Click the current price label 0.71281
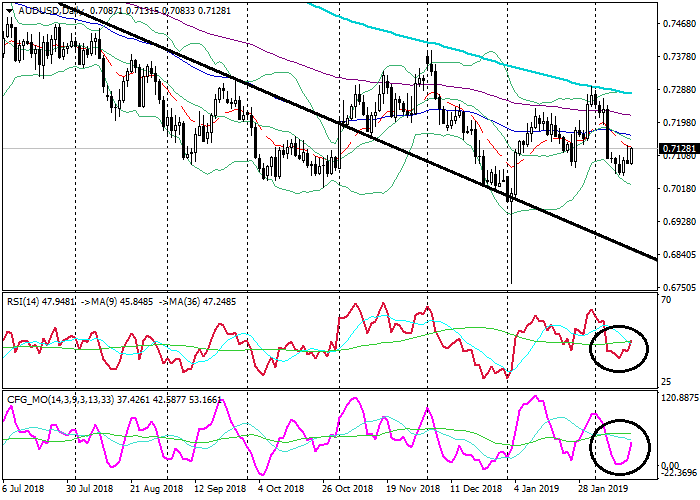This screenshot has width=700, height=500. click(x=678, y=149)
